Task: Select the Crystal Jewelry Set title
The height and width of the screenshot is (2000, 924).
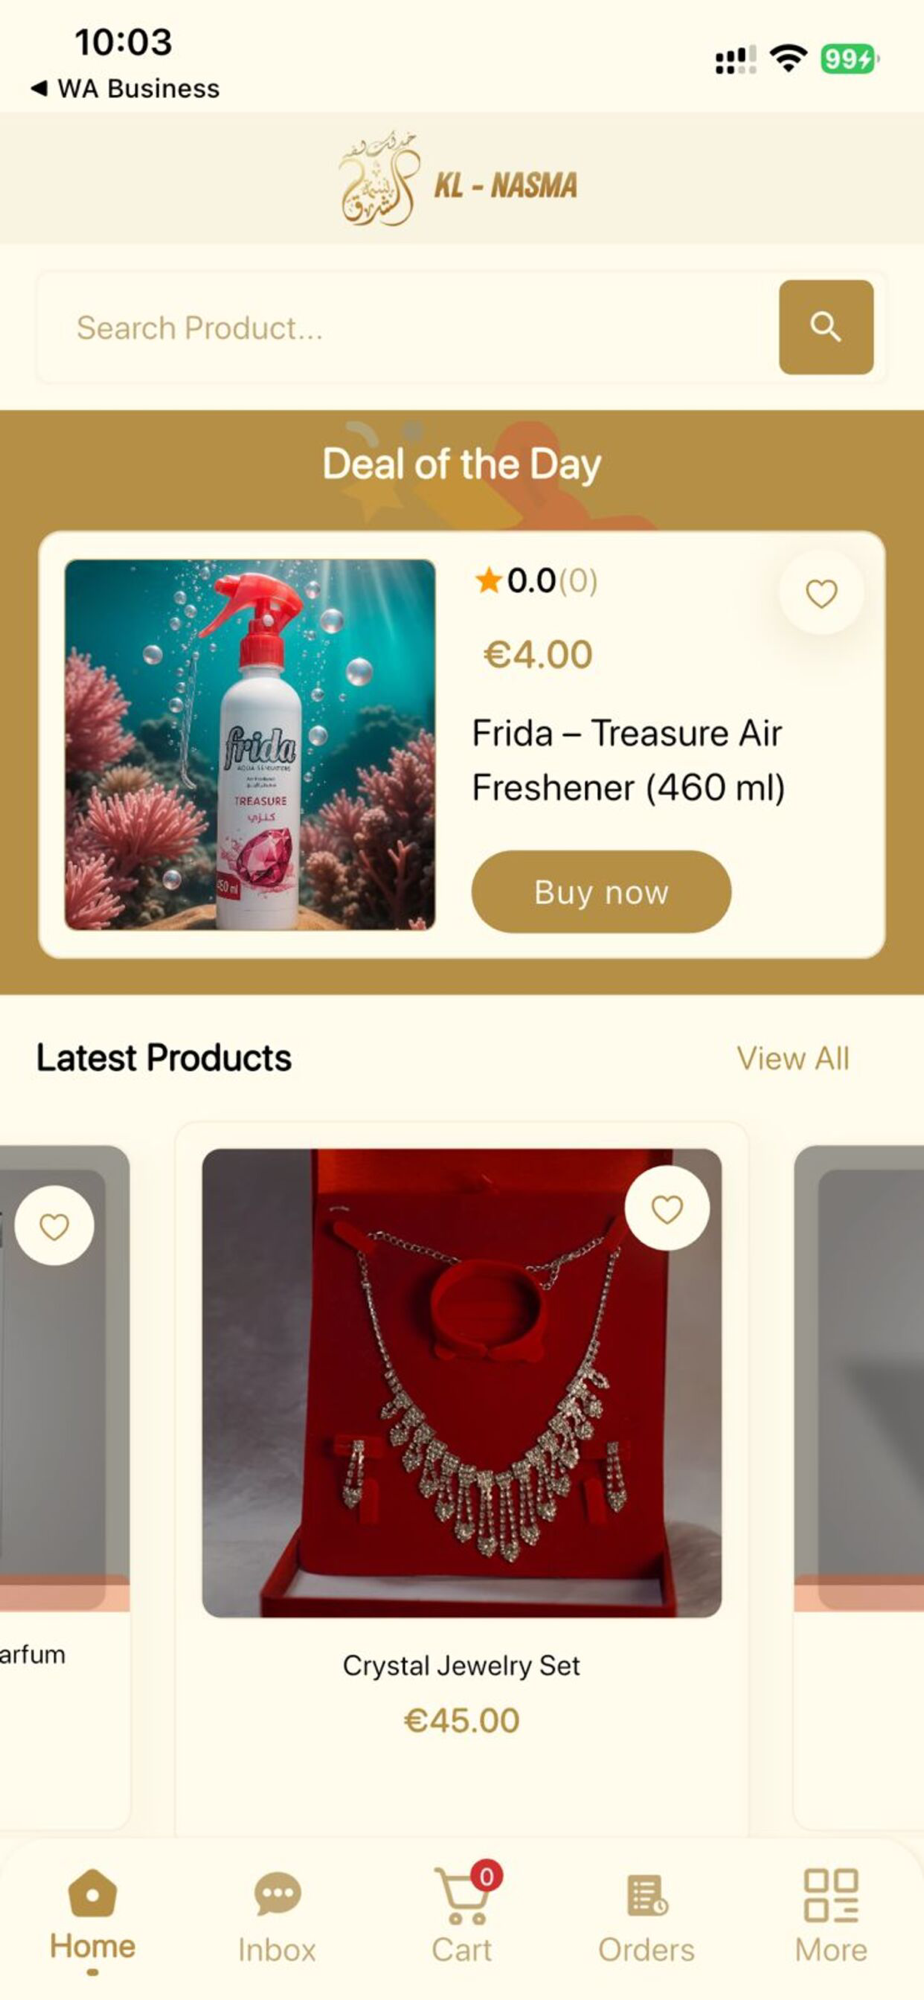Action: (x=461, y=1665)
